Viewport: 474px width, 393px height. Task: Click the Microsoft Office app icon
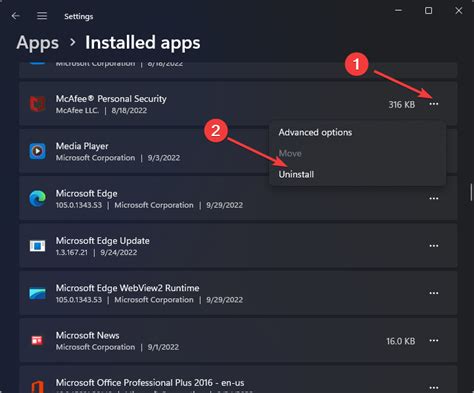pyautogui.click(x=38, y=387)
